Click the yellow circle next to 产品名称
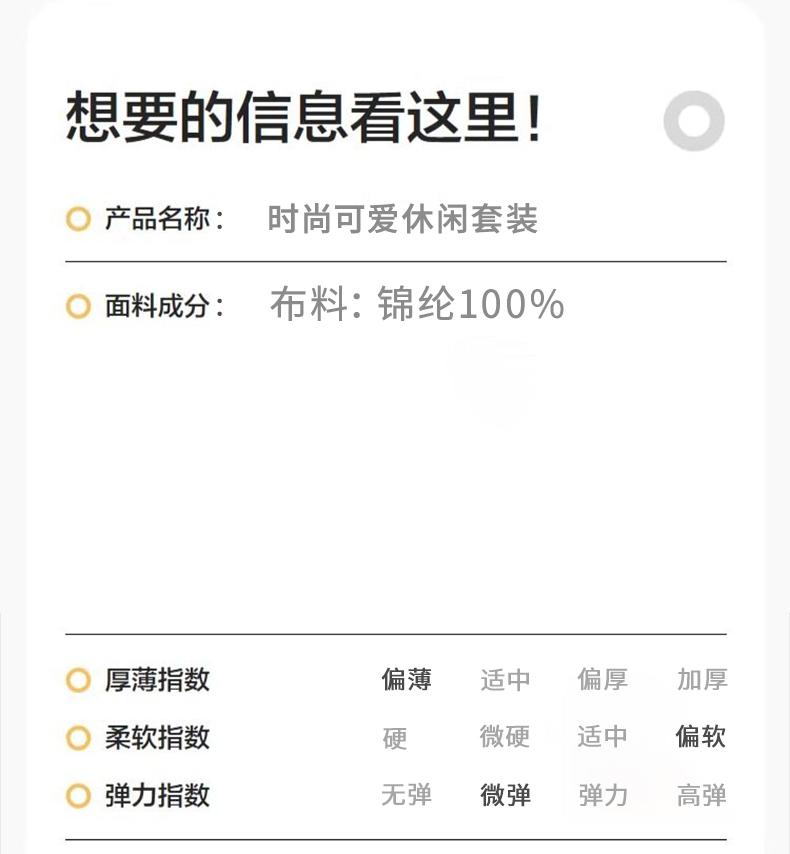The image size is (790, 854). click(x=78, y=219)
